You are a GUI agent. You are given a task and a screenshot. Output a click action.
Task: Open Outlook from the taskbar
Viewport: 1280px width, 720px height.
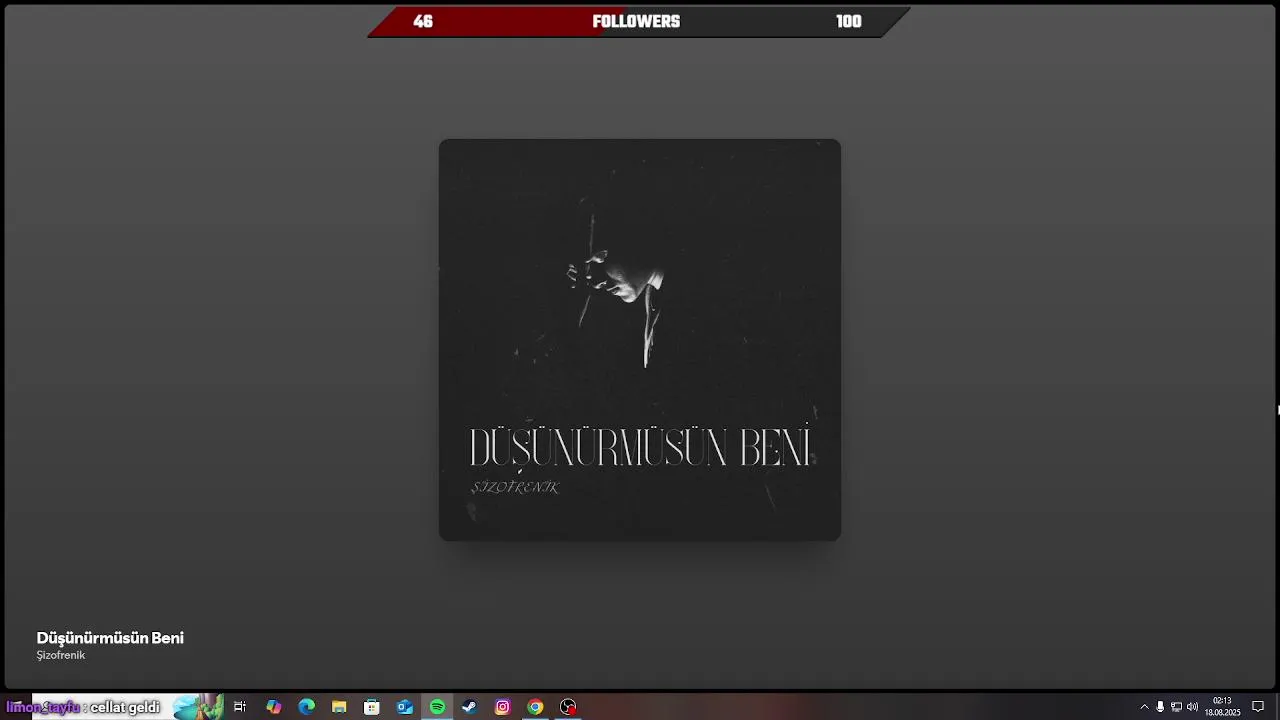tap(405, 707)
